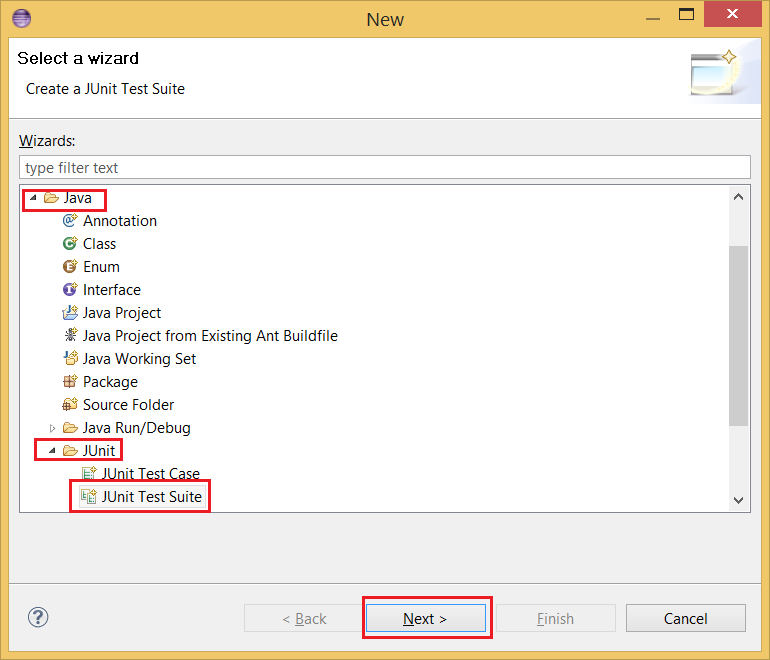Click the Next button
The width and height of the screenshot is (770, 660).
pos(426,618)
